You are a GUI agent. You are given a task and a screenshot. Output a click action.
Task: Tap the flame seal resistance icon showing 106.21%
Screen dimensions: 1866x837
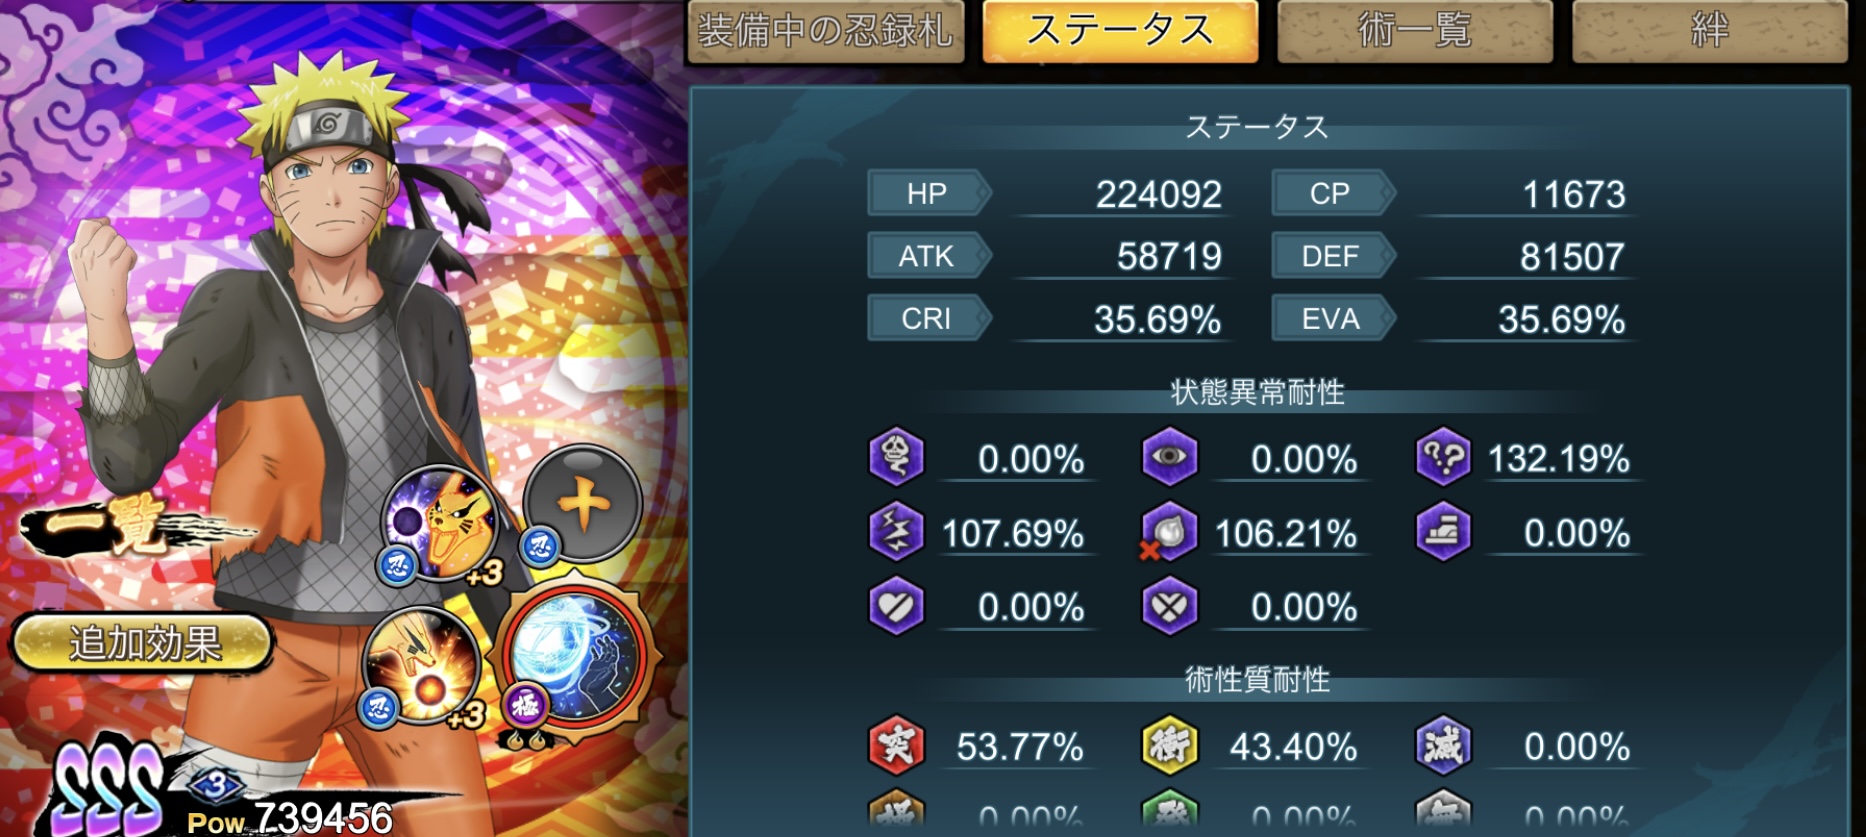tap(1168, 531)
